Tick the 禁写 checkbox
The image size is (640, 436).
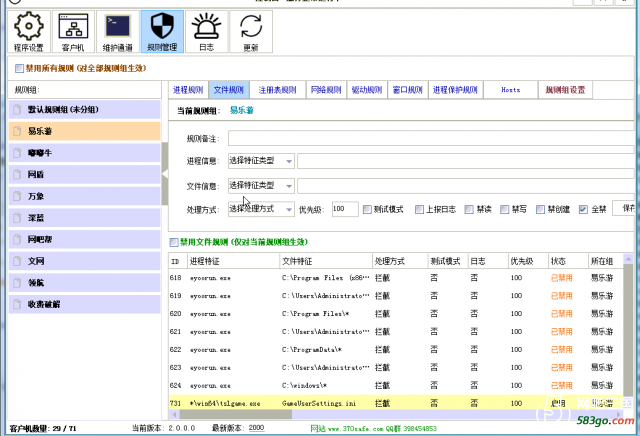pyautogui.click(x=504, y=209)
